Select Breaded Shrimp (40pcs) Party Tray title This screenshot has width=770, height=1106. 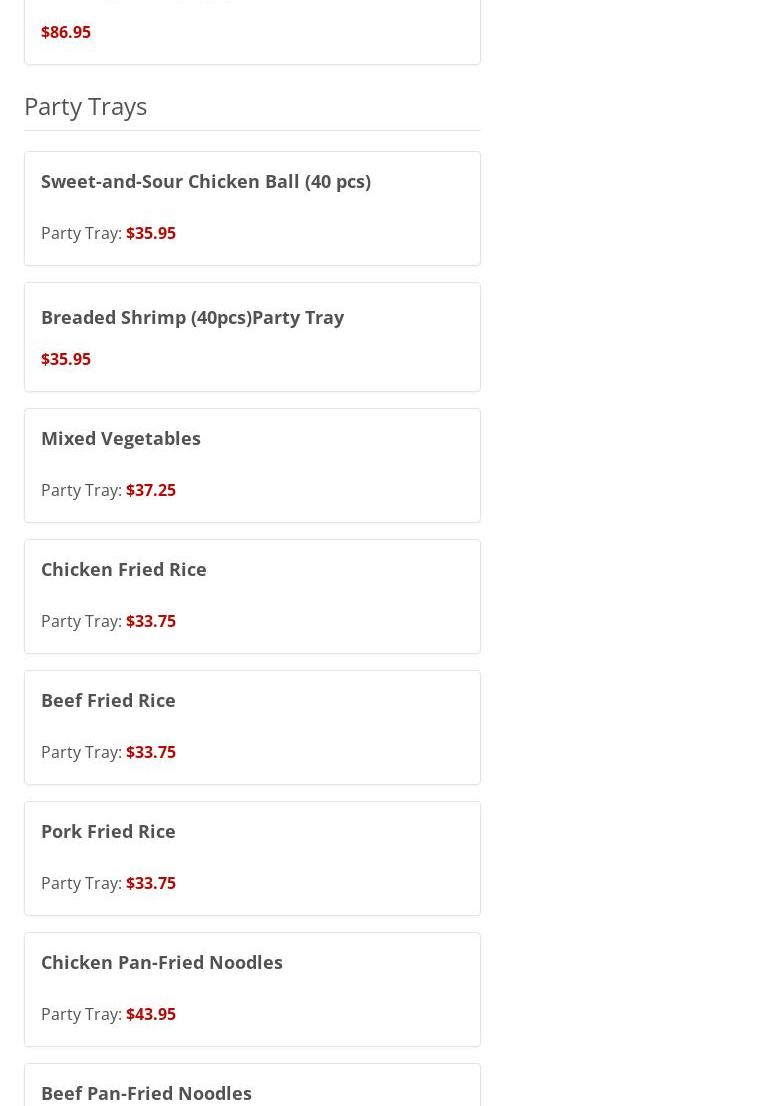tap(192, 317)
